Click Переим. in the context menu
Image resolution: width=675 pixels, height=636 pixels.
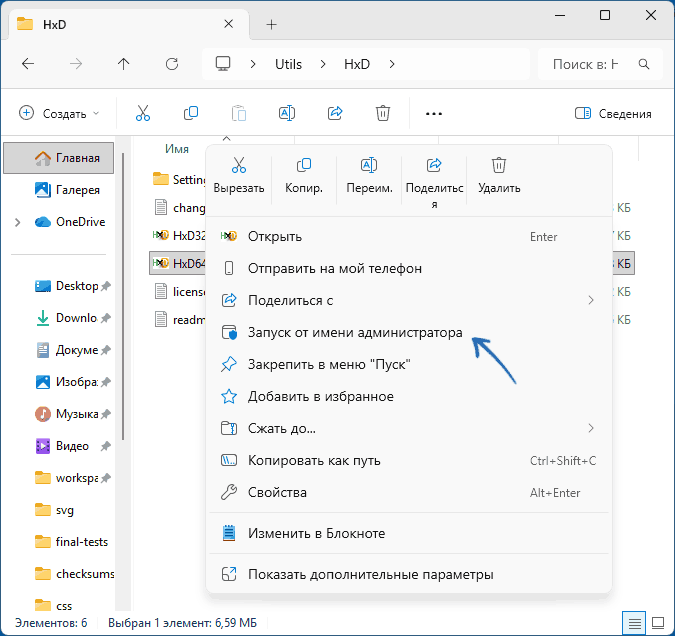click(369, 177)
